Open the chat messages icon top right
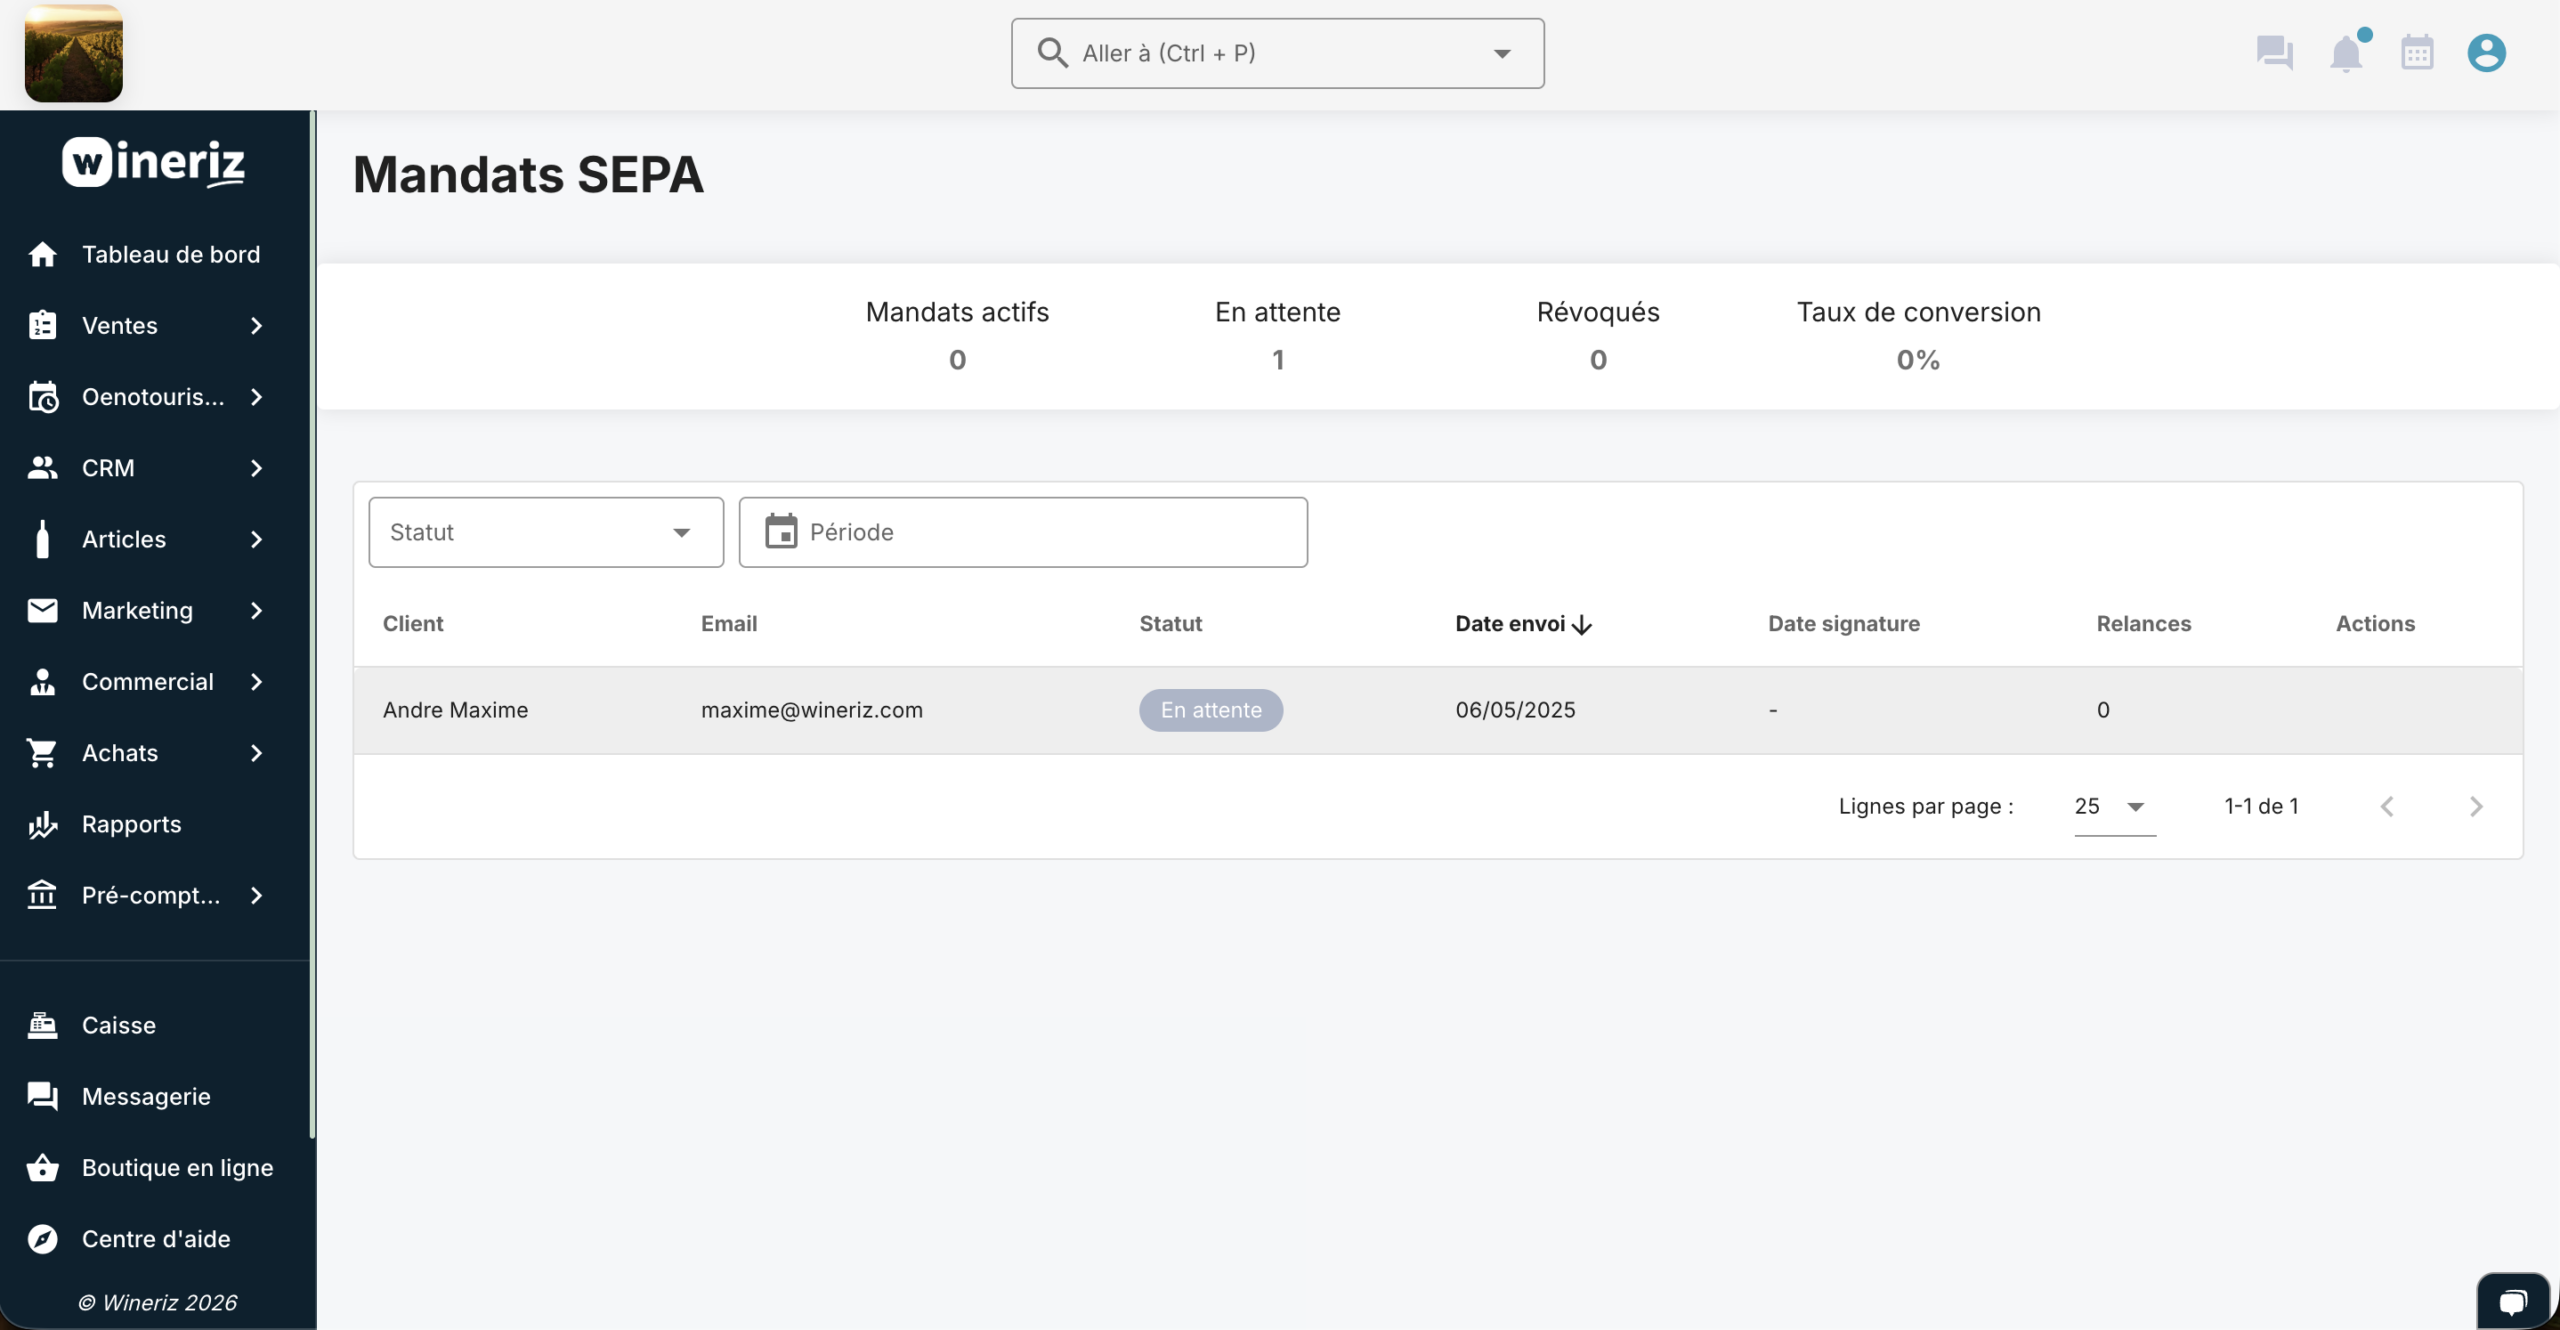Screen dimensions: 2560x1330 (2274, 52)
